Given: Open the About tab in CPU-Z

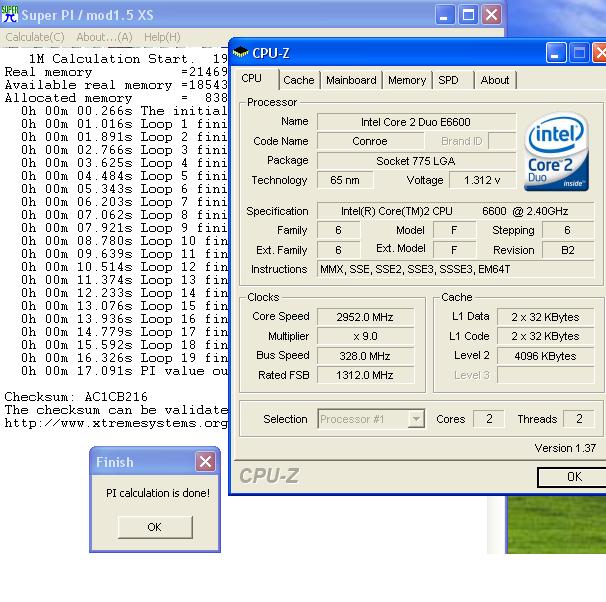Looking at the screenshot, I should (495, 80).
